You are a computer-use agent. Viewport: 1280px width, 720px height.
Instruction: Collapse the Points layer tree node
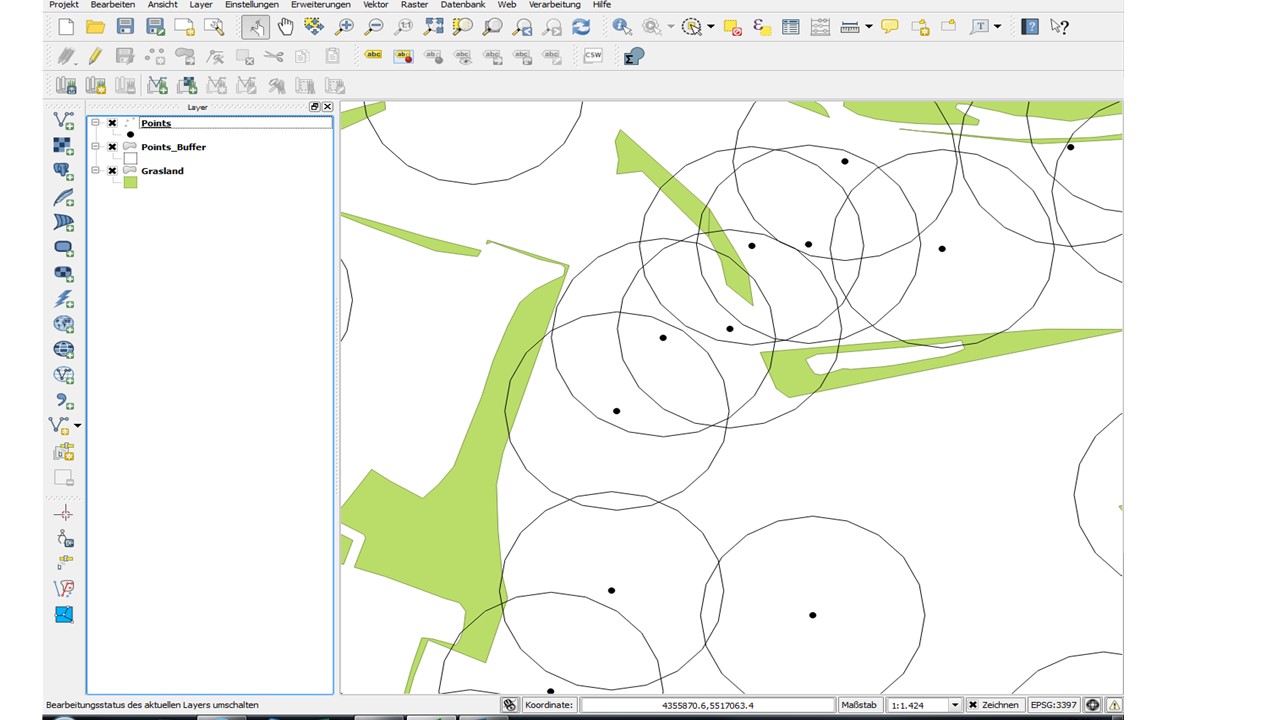(96, 123)
